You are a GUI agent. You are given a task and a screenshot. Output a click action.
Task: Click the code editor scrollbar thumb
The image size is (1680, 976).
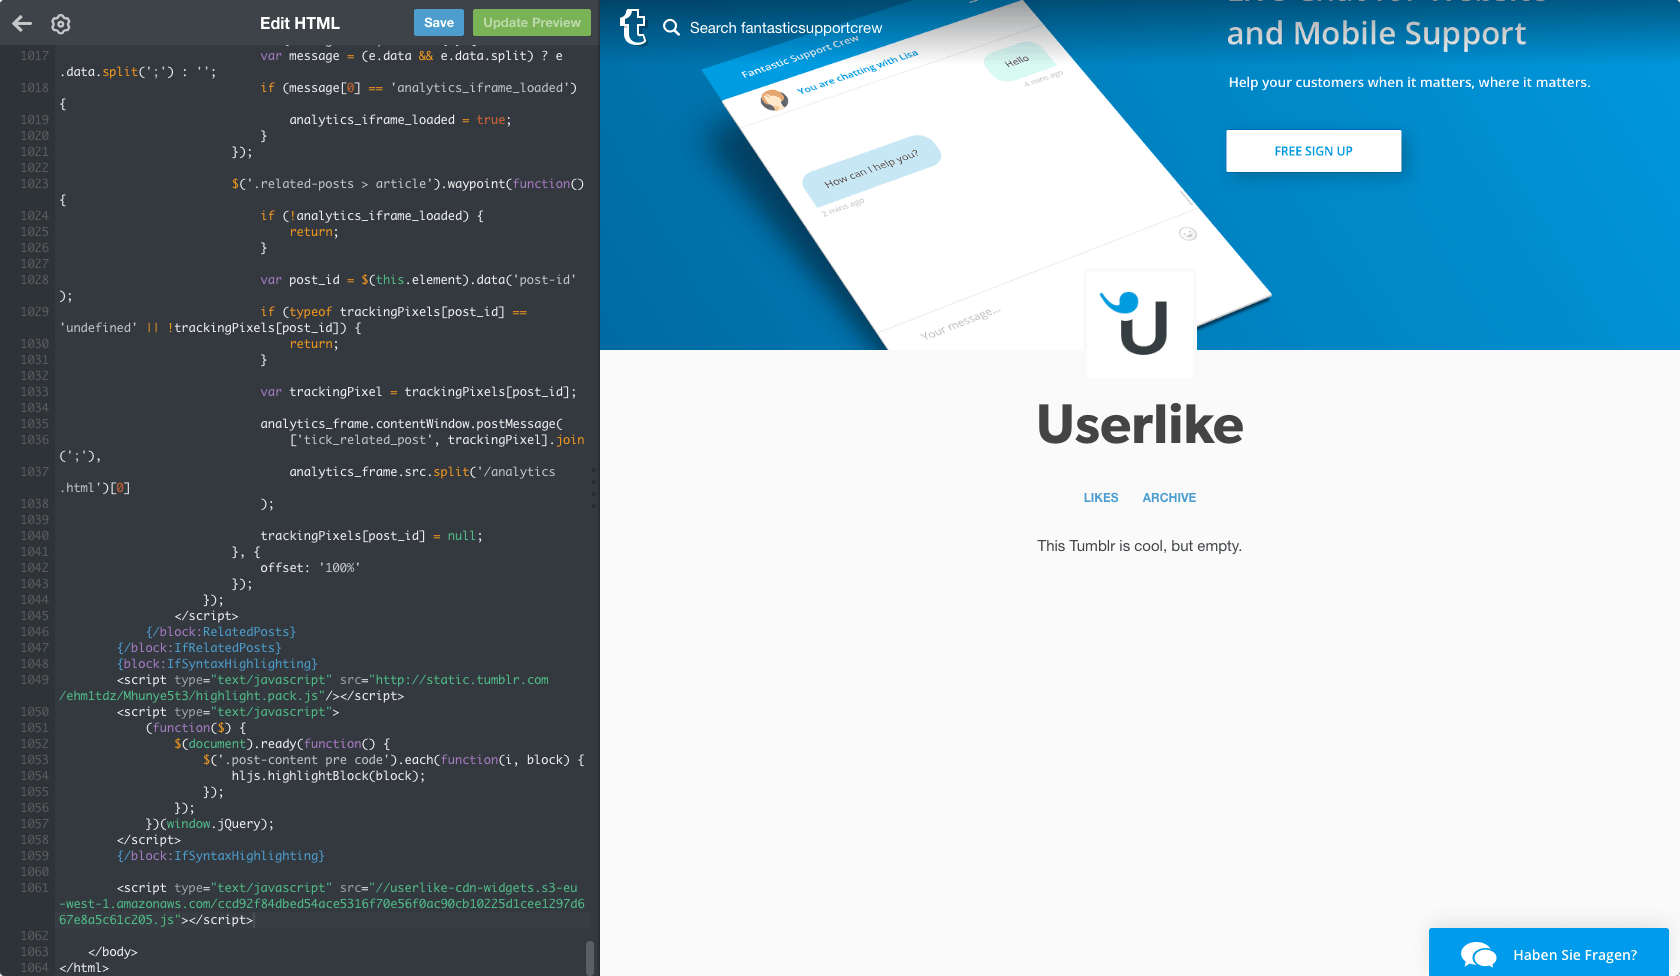(x=590, y=956)
